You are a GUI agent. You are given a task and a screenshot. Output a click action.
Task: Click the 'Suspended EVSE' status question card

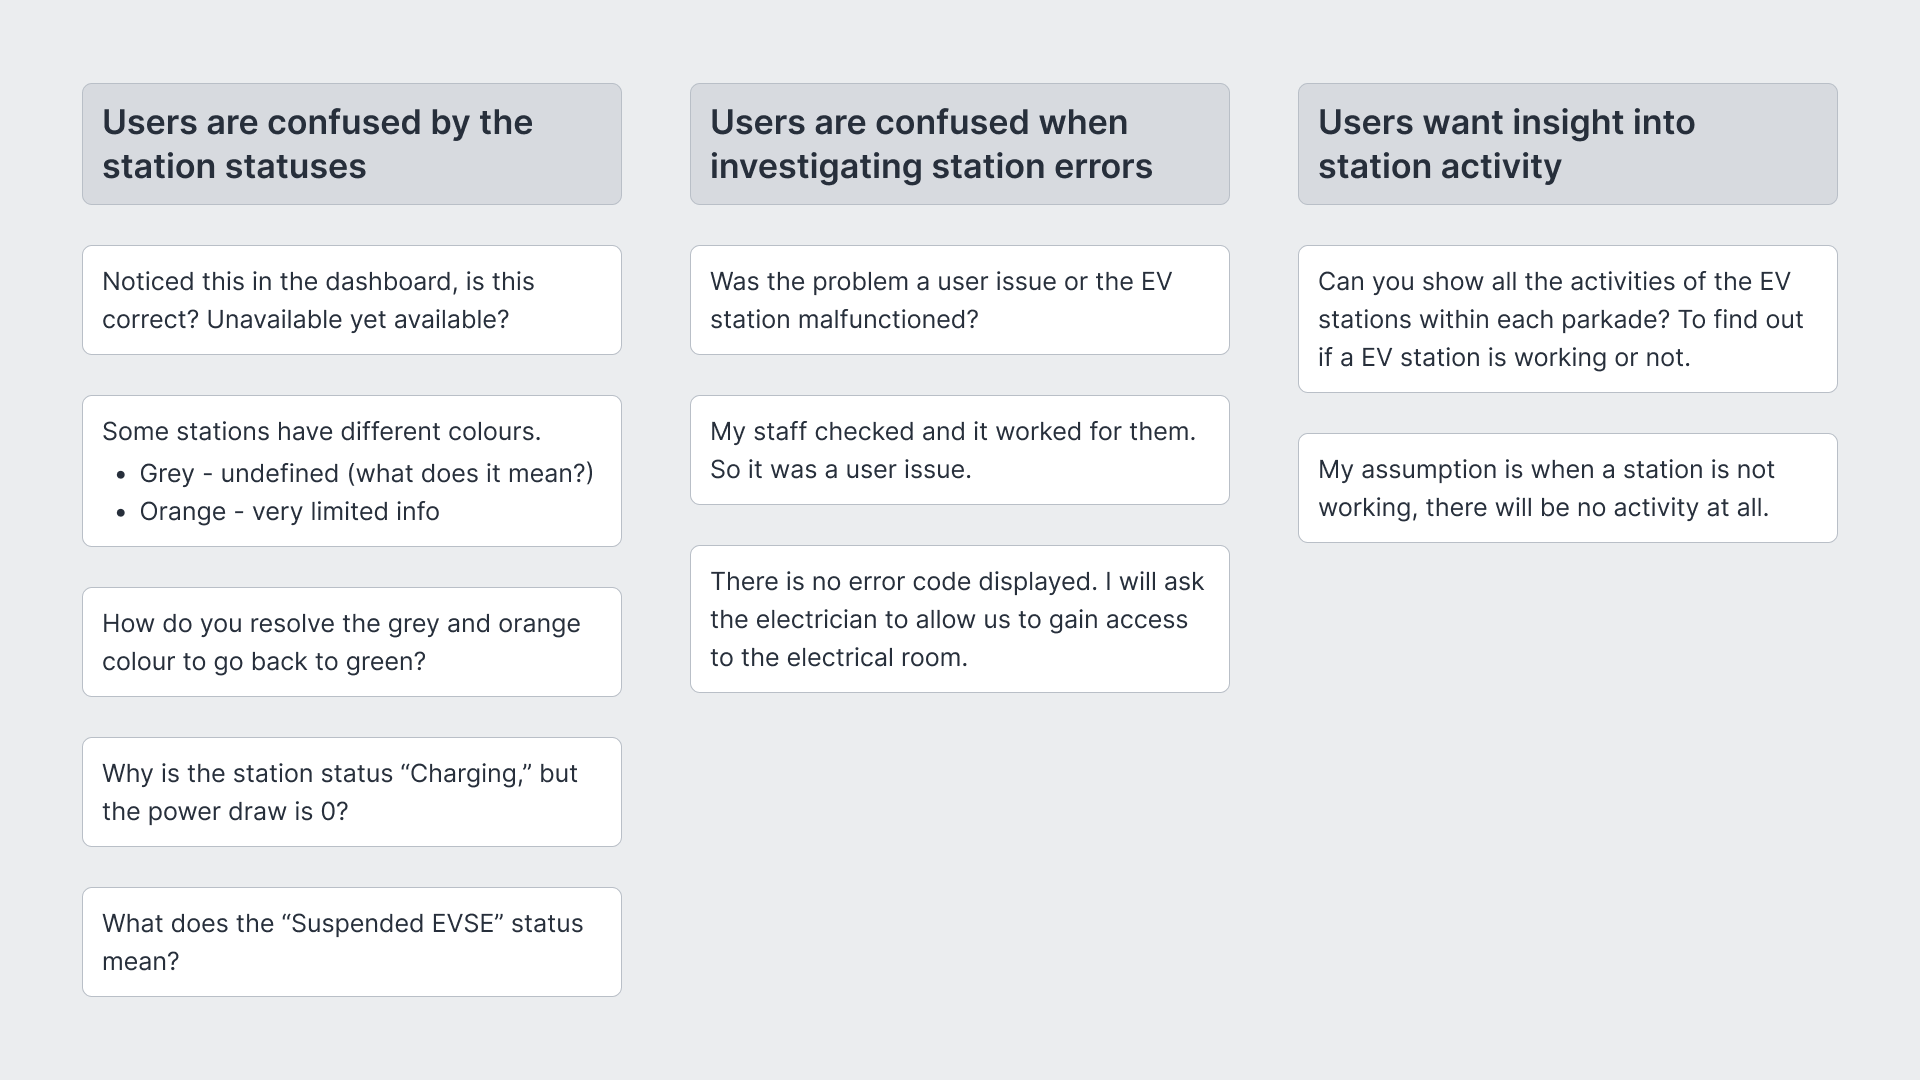pyautogui.click(x=352, y=942)
